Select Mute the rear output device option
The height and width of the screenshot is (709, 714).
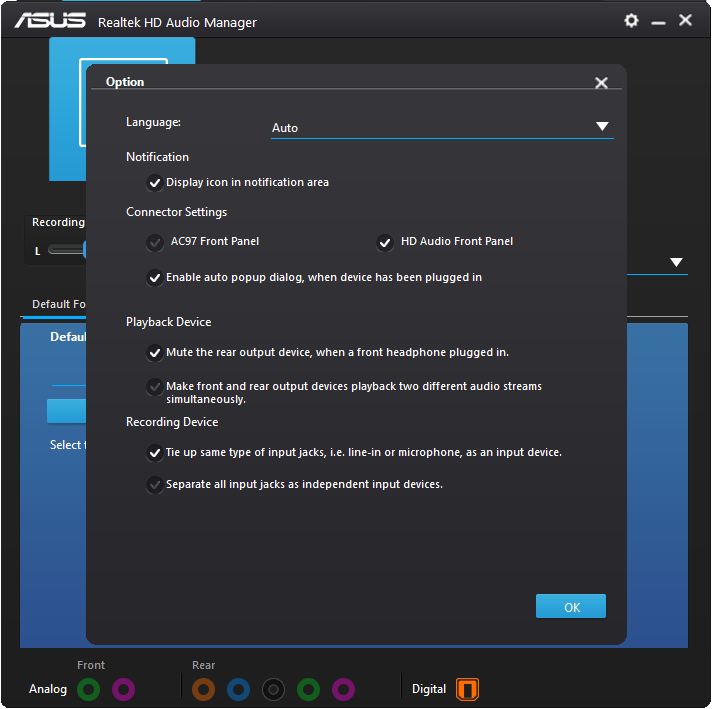tap(155, 352)
